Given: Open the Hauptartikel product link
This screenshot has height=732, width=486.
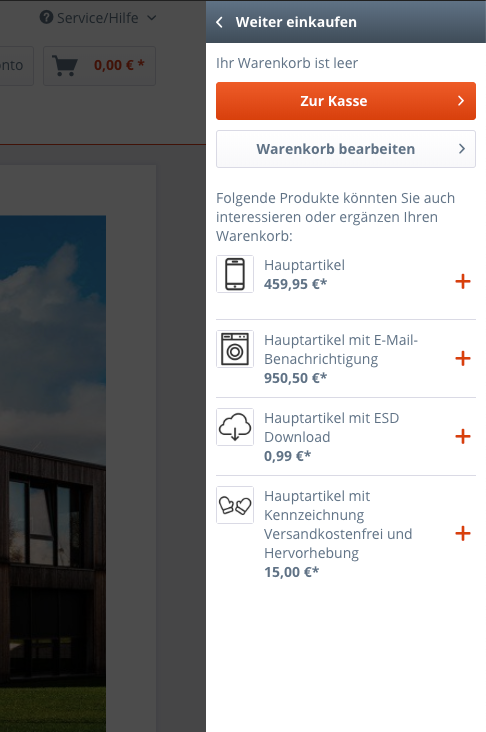Looking at the screenshot, I should 304,265.
